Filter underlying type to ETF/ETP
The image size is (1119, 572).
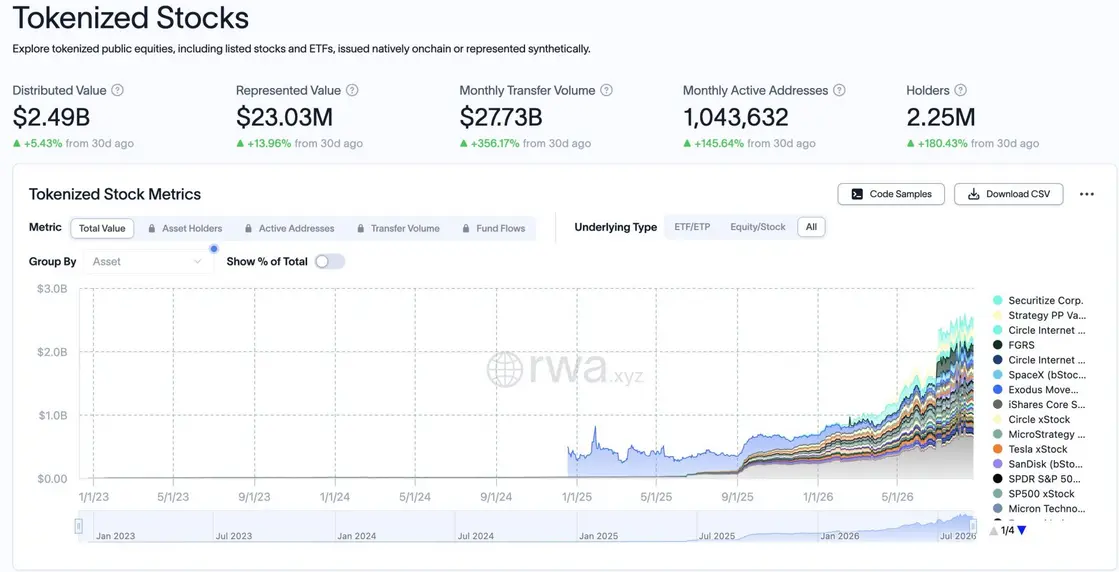[x=692, y=227]
